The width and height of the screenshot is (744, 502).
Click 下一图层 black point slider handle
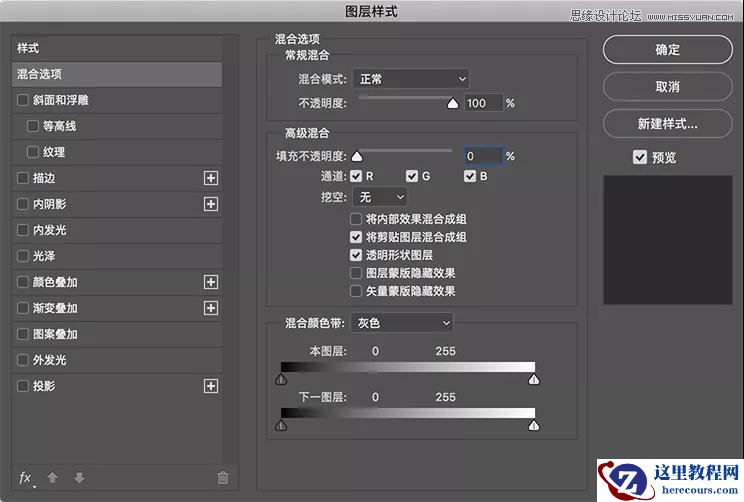tap(281, 425)
